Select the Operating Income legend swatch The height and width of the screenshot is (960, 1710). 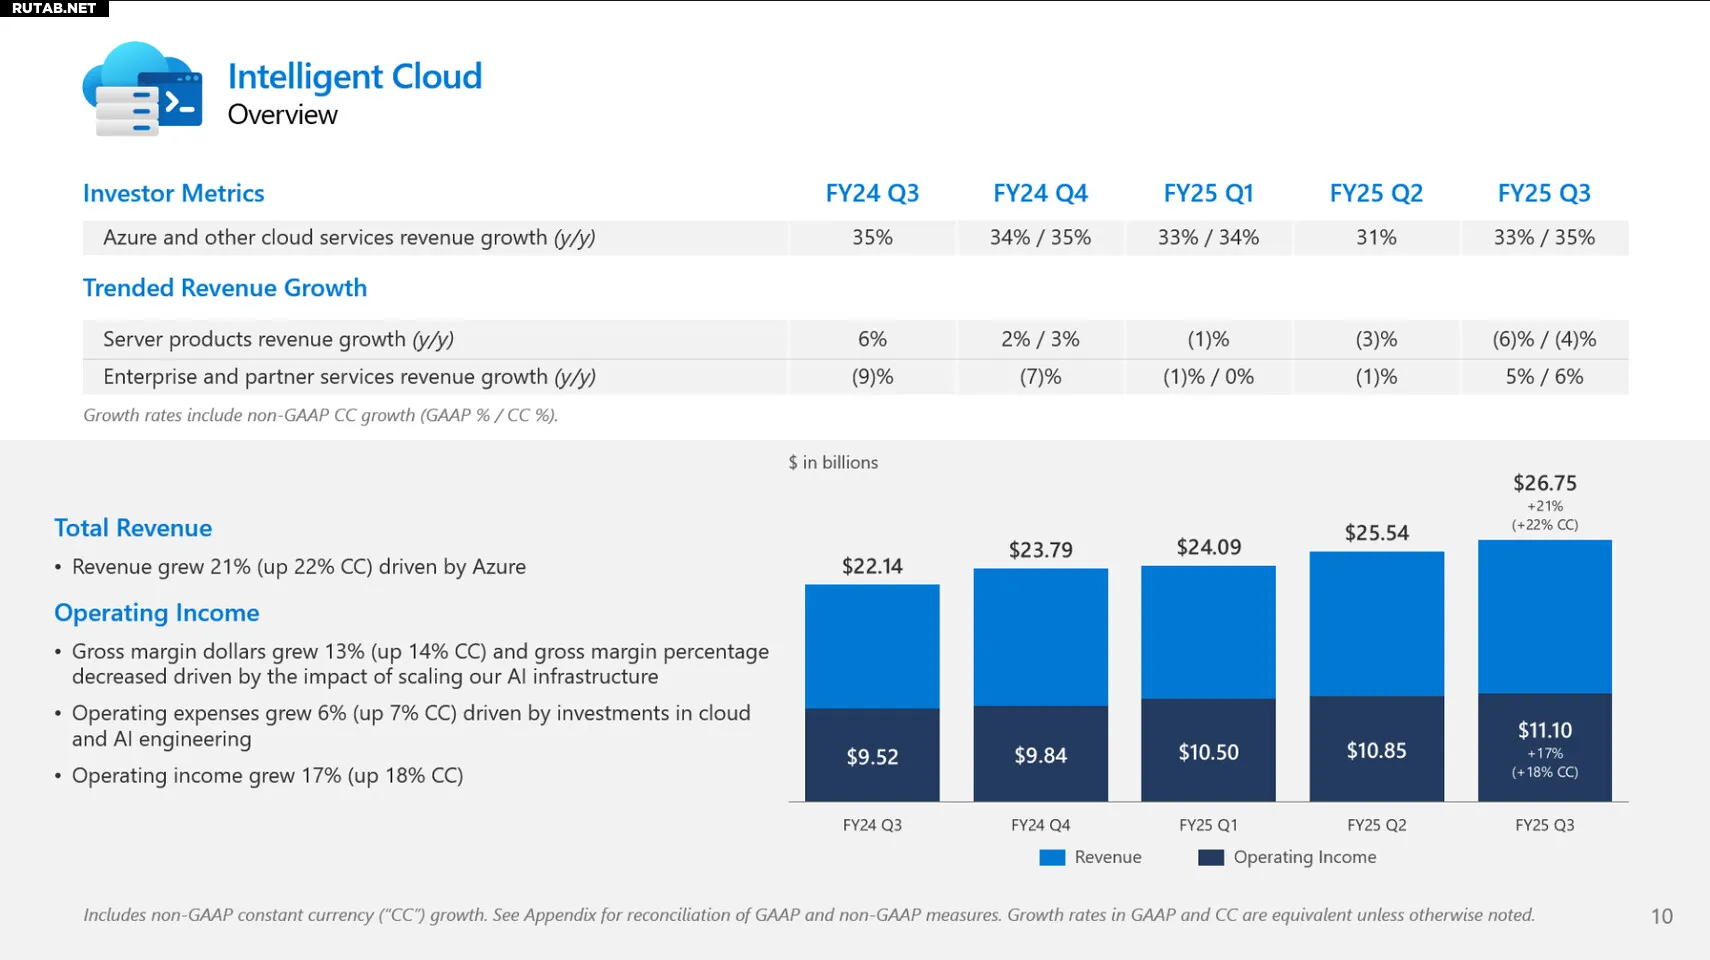[1211, 857]
